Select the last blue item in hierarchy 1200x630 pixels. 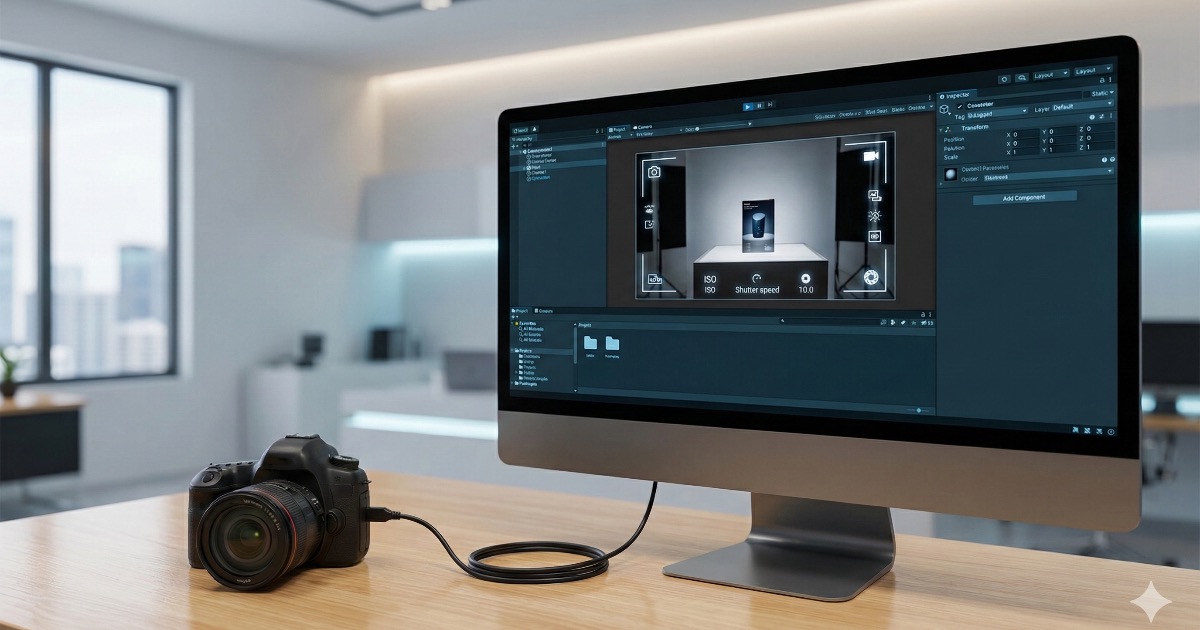click(x=540, y=178)
